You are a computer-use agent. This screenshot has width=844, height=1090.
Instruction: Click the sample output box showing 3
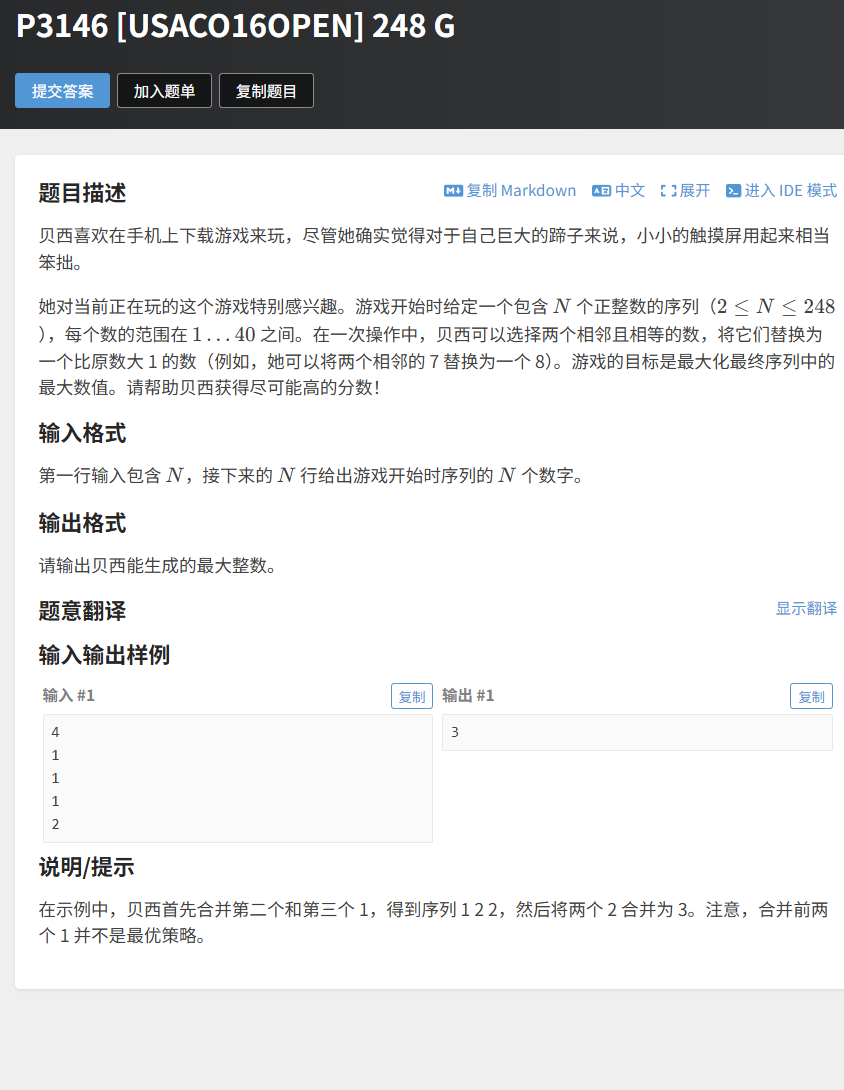click(x=638, y=732)
